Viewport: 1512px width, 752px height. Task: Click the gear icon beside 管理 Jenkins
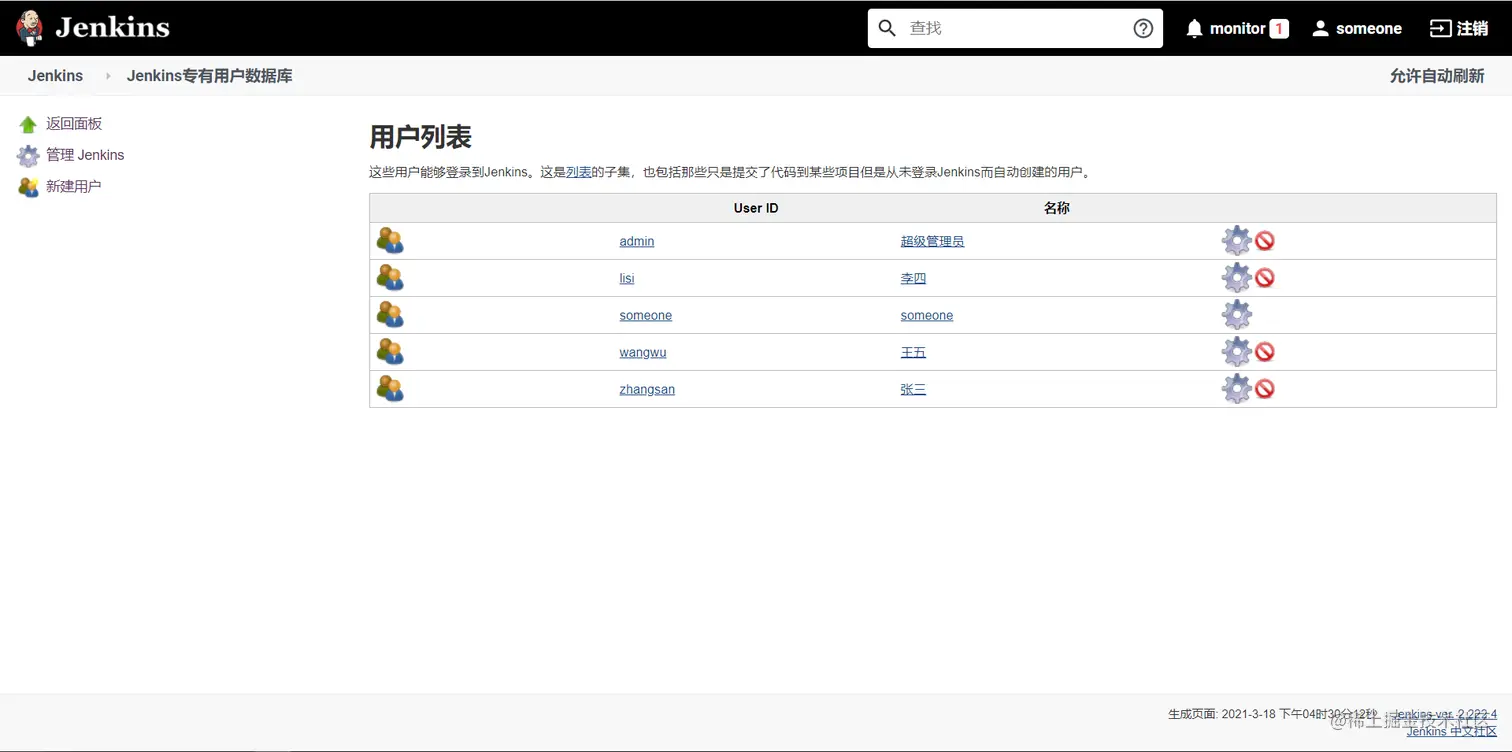tap(28, 155)
